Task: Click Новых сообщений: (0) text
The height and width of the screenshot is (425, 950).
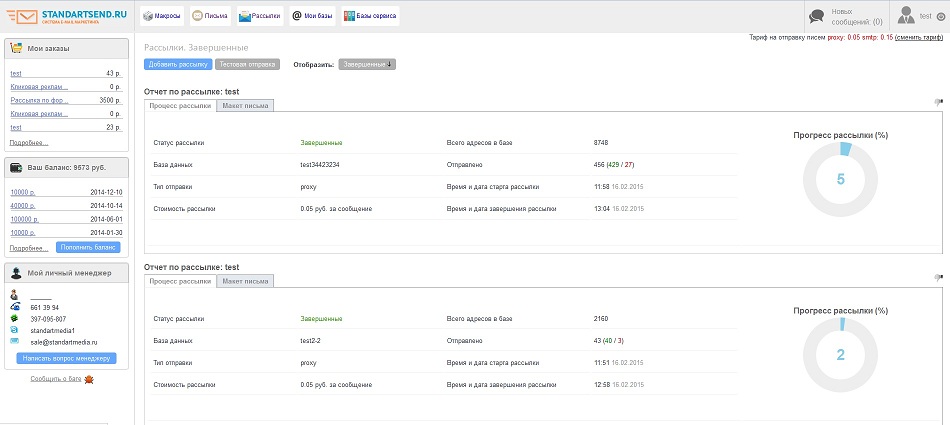Action: pyautogui.click(x=857, y=16)
